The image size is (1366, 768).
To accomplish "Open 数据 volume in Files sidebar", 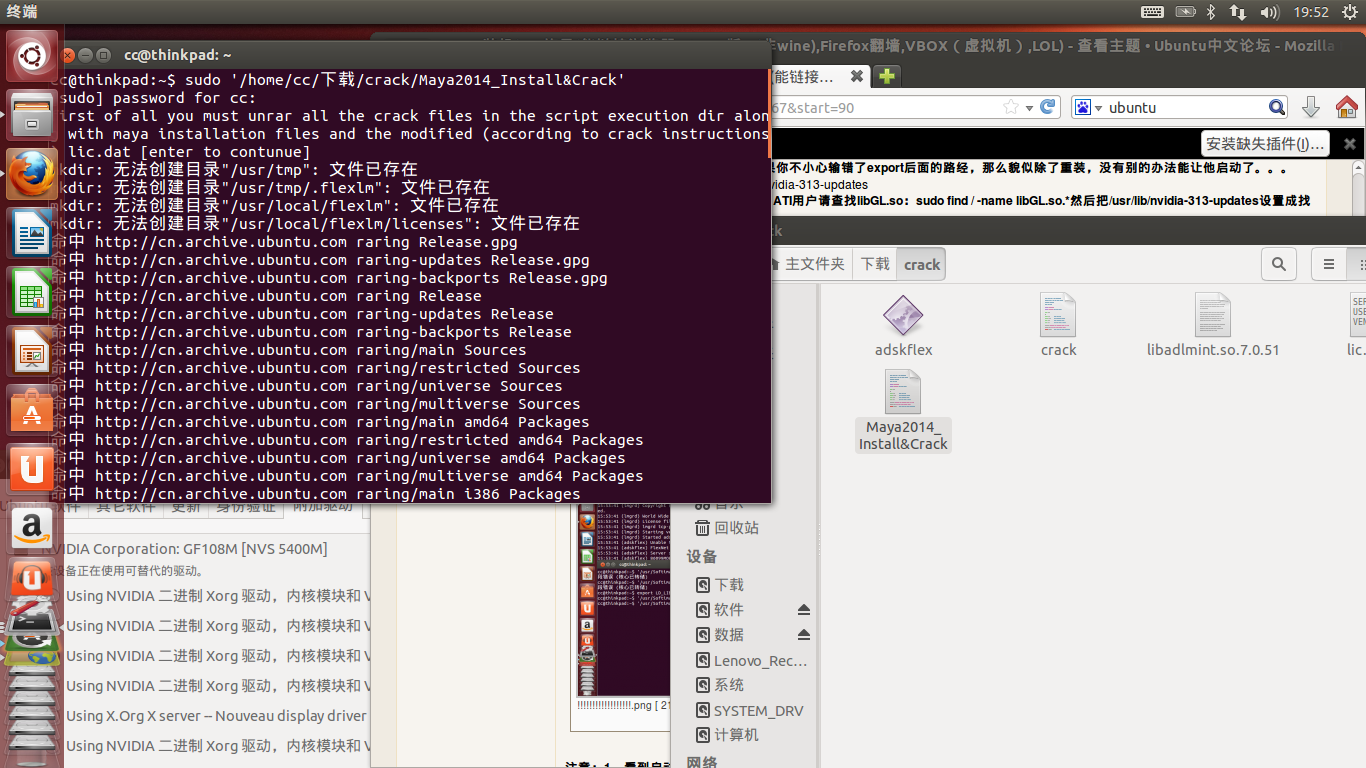I will pos(720,635).
